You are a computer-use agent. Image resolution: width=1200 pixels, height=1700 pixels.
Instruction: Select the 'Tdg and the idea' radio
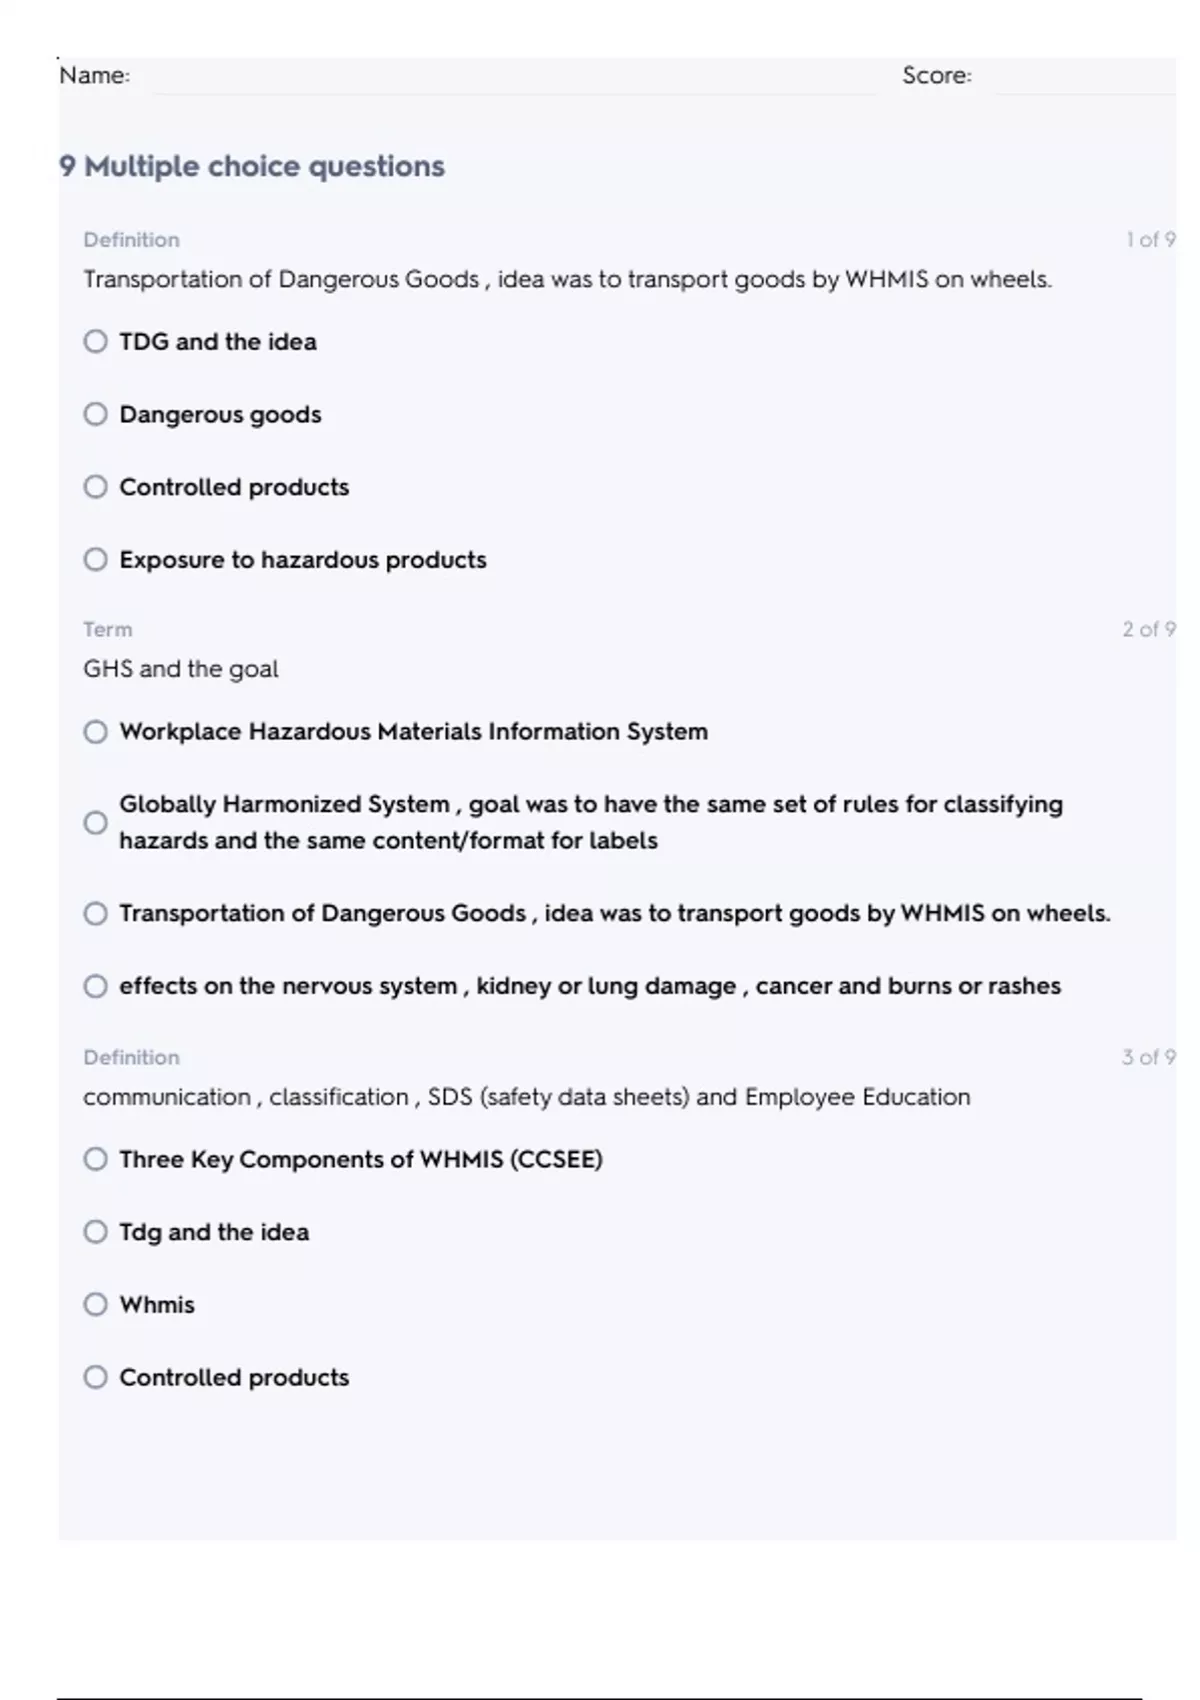click(95, 1232)
